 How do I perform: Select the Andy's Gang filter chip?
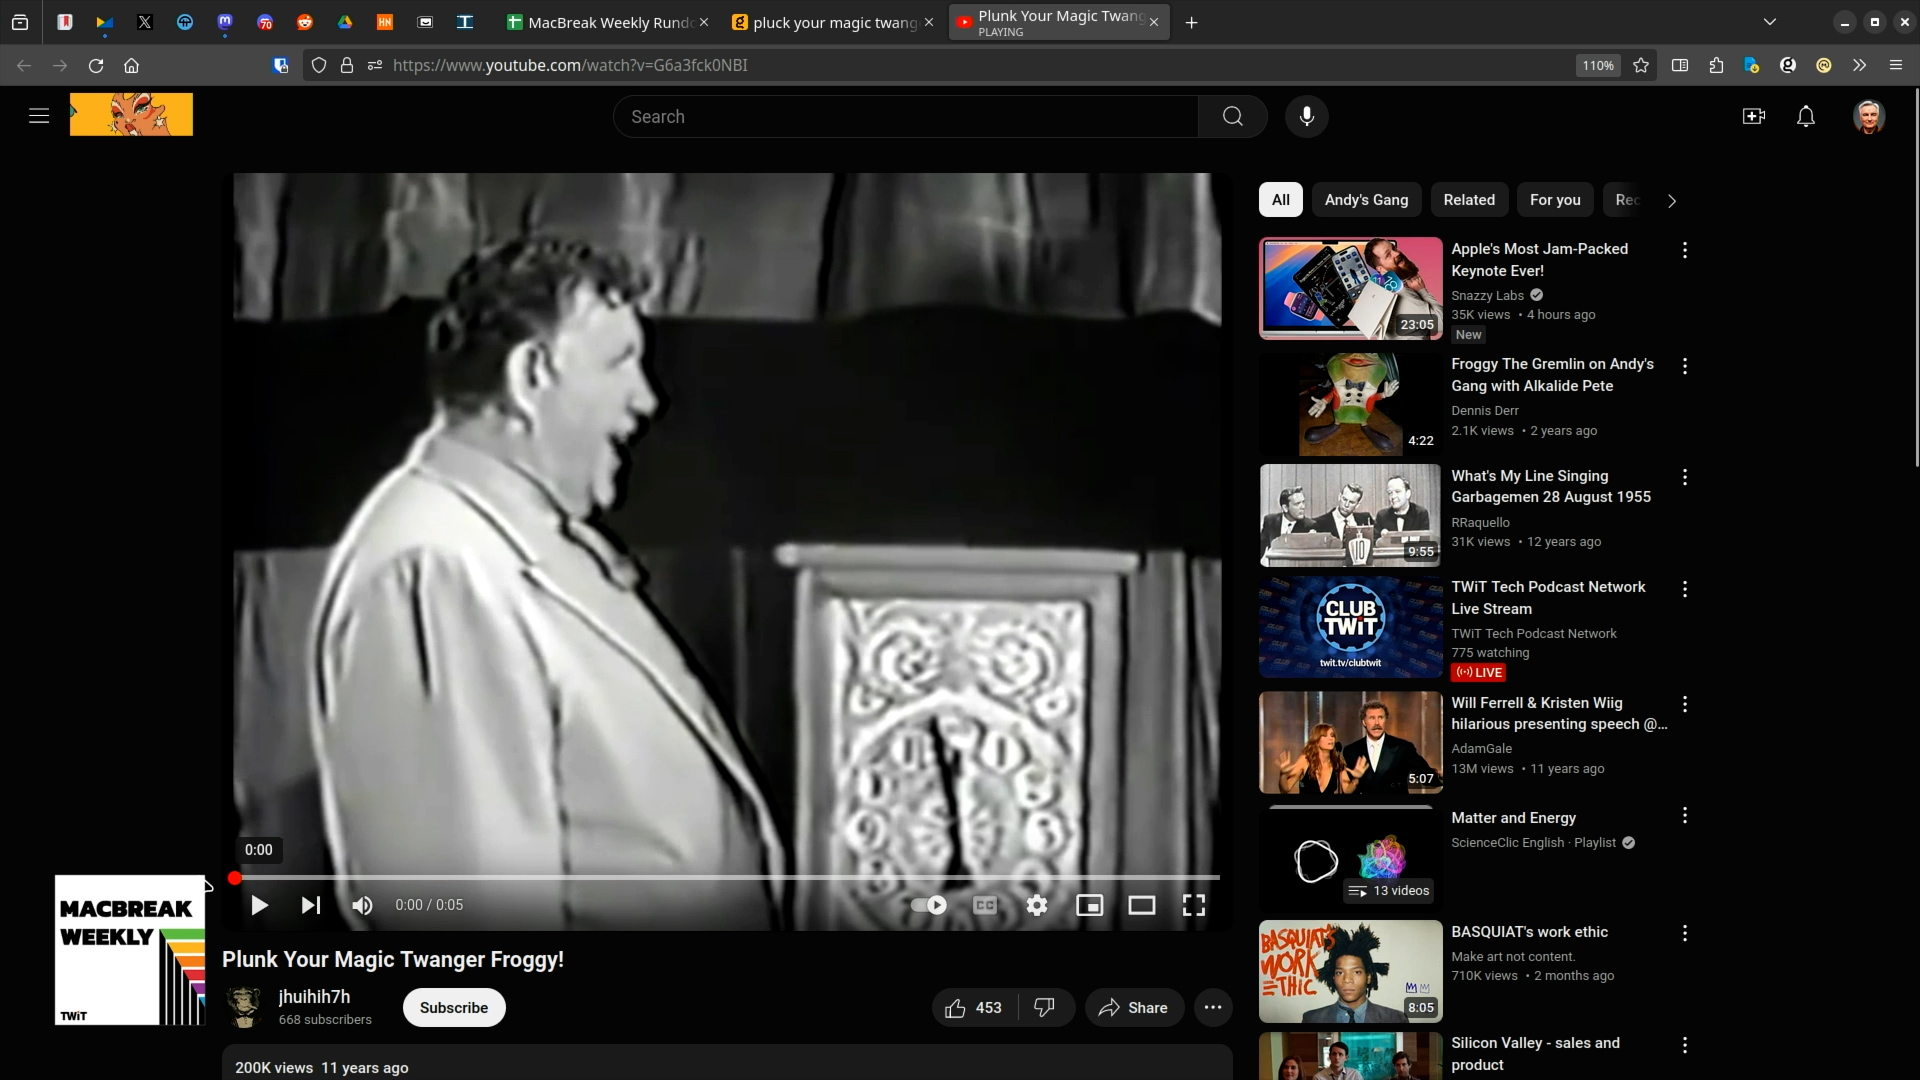click(x=1366, y=200)
